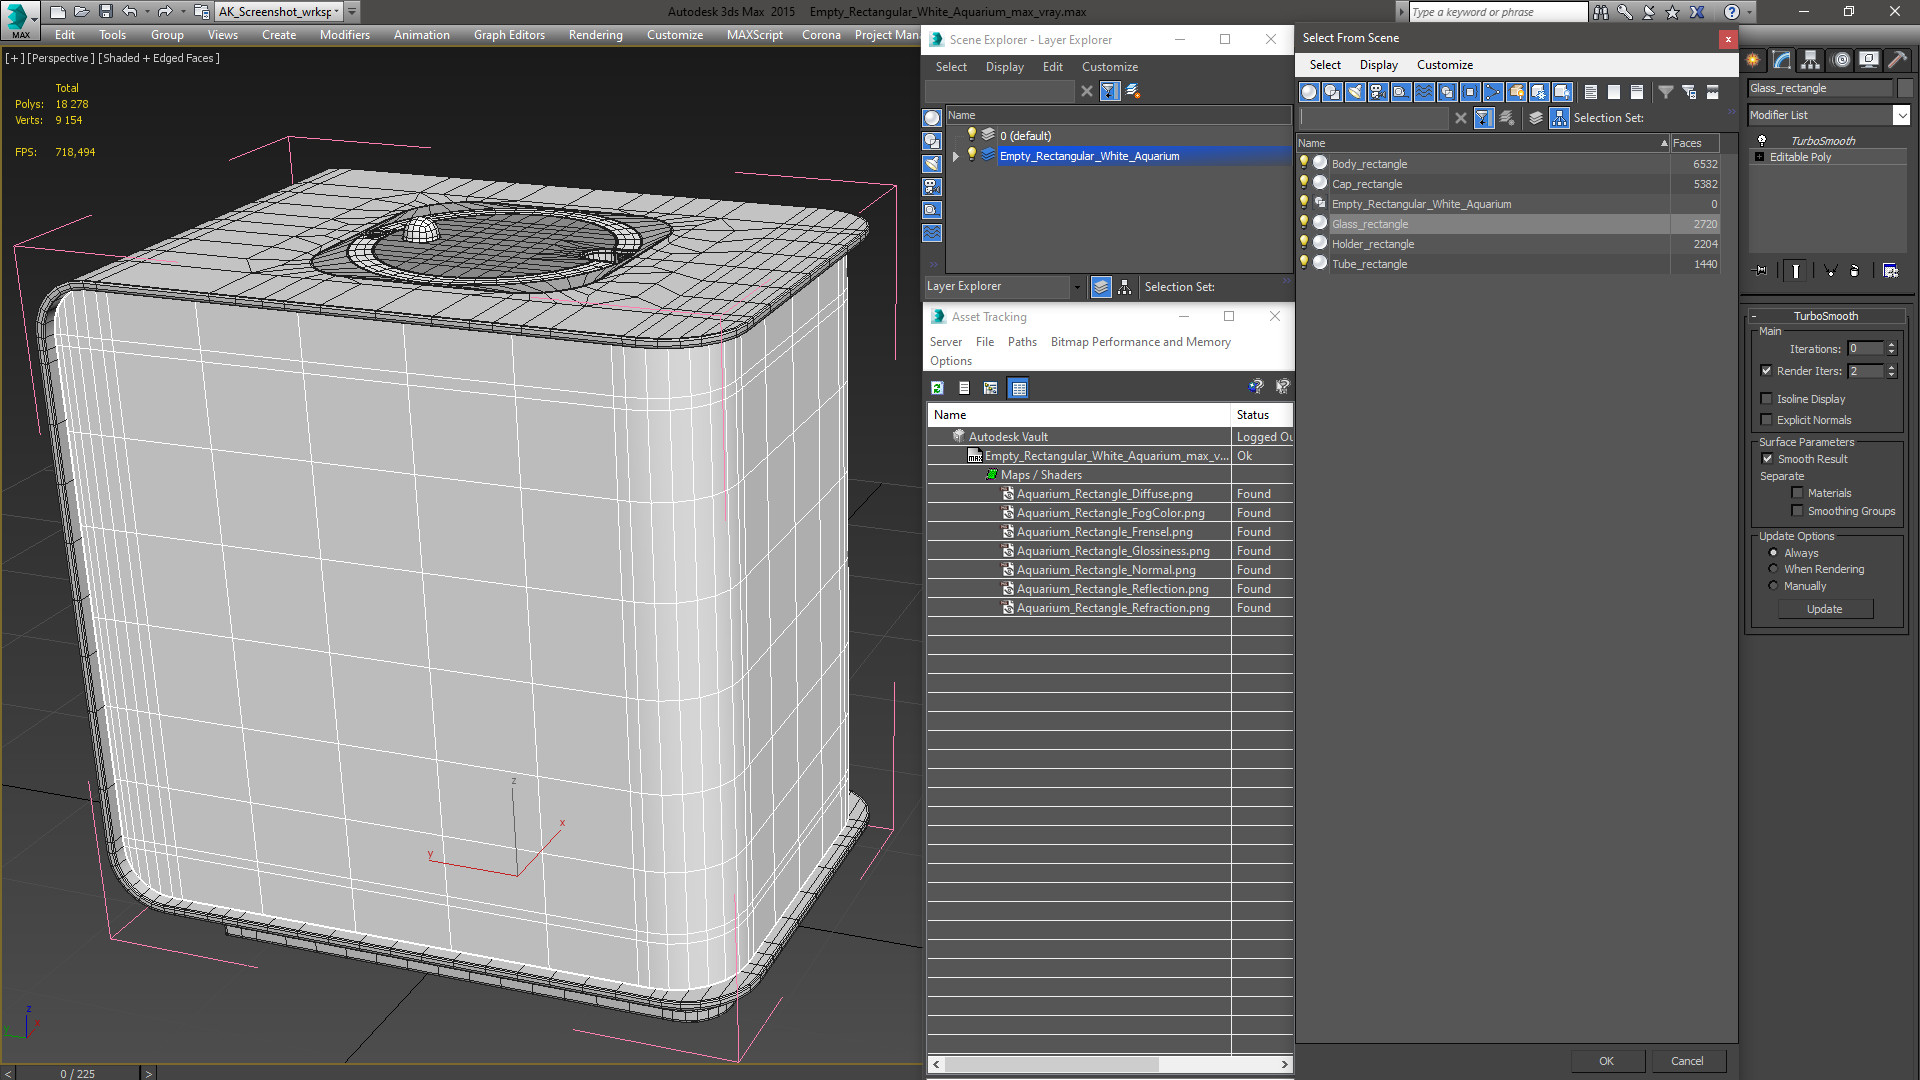Image resolution: width=1920 pixels, height=1080 pixels.
Task: Open the Utilities hammer panel tab
Action: point(1897,60)
